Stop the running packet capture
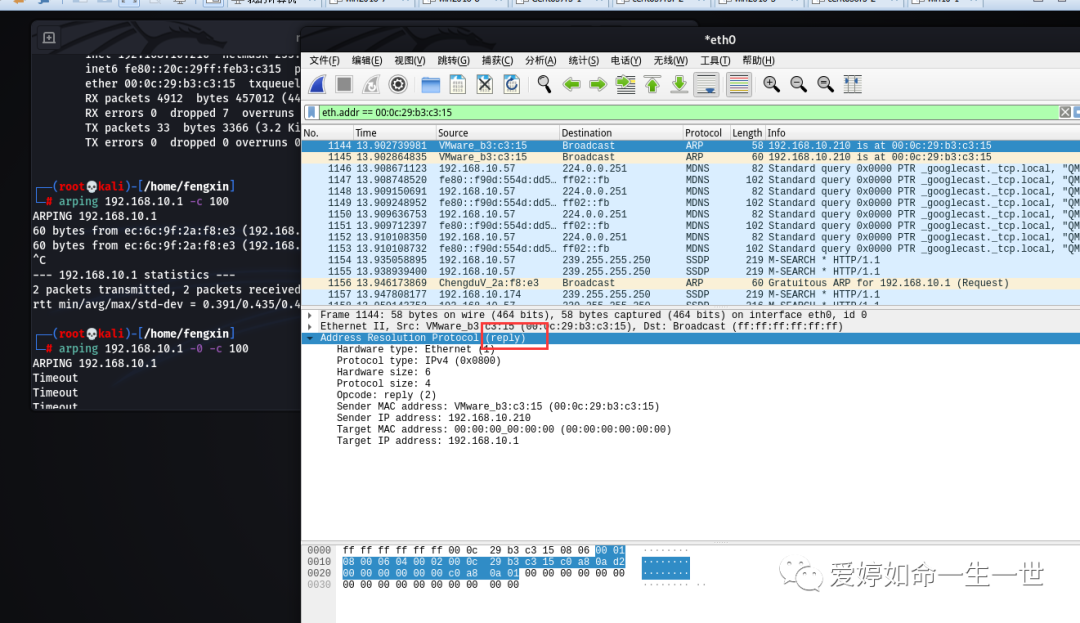 point(344,85)
